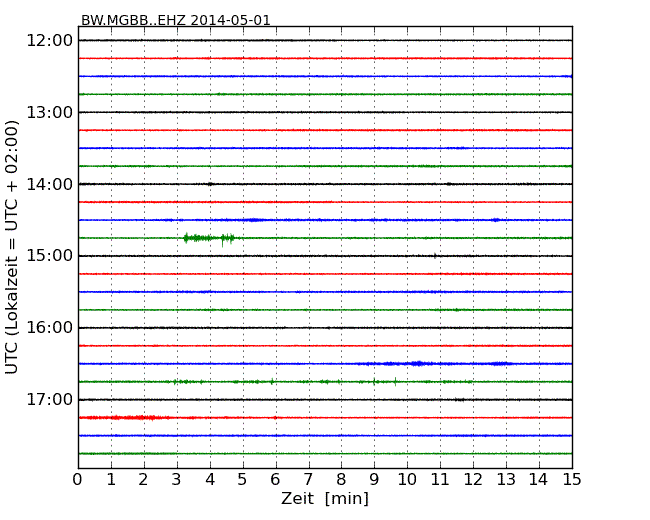Click the x-axis tick label 6
The height and width of the screenshot is (520, 650).
(x=275, y=480)
